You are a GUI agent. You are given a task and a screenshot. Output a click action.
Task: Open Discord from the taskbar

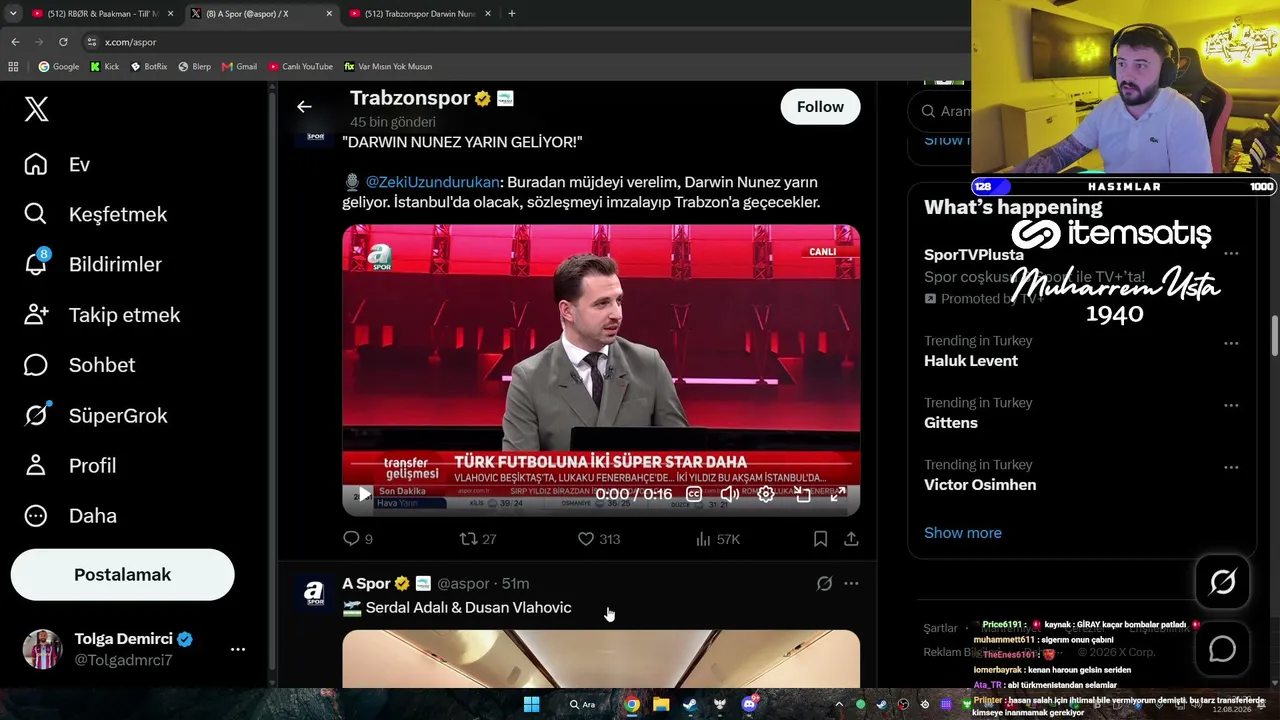(x=749, y=704)
